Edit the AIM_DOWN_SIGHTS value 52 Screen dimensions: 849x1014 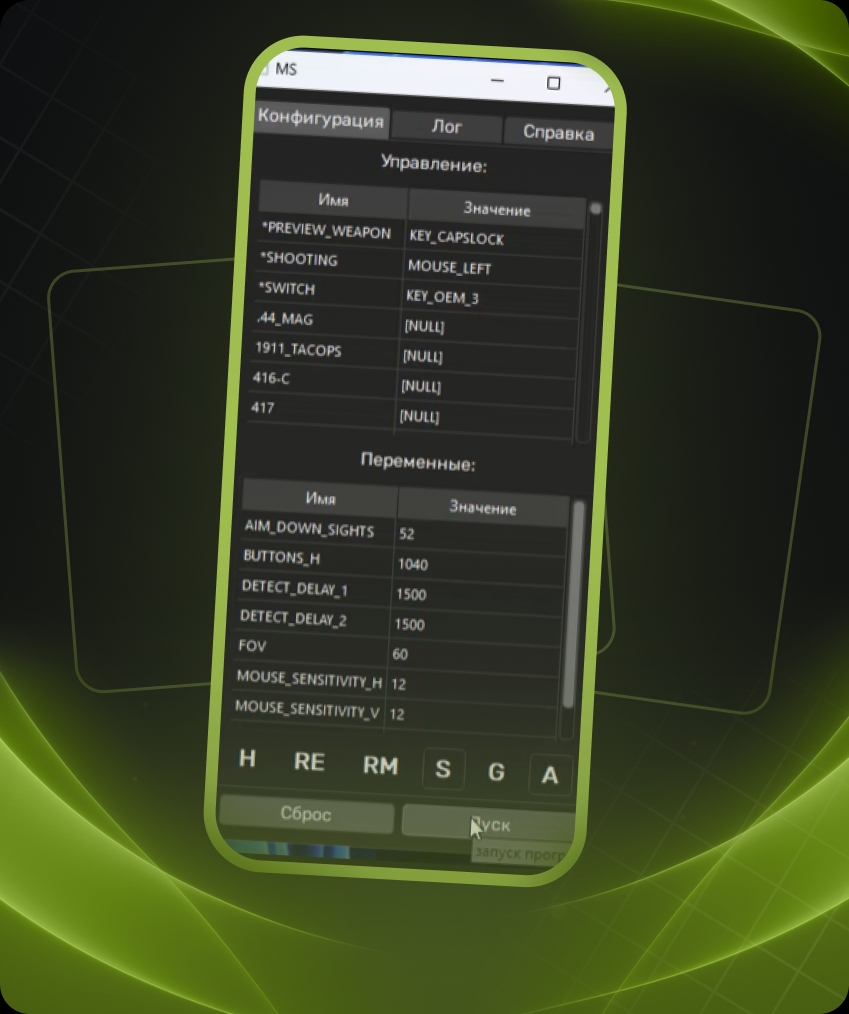pyautogui.click(x=481, y=534)
